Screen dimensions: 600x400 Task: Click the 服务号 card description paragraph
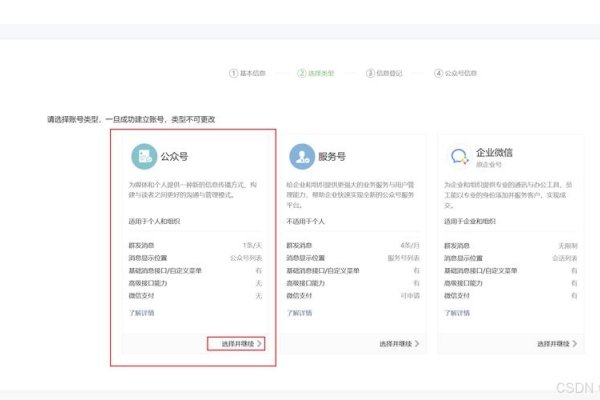pos(350,195)
